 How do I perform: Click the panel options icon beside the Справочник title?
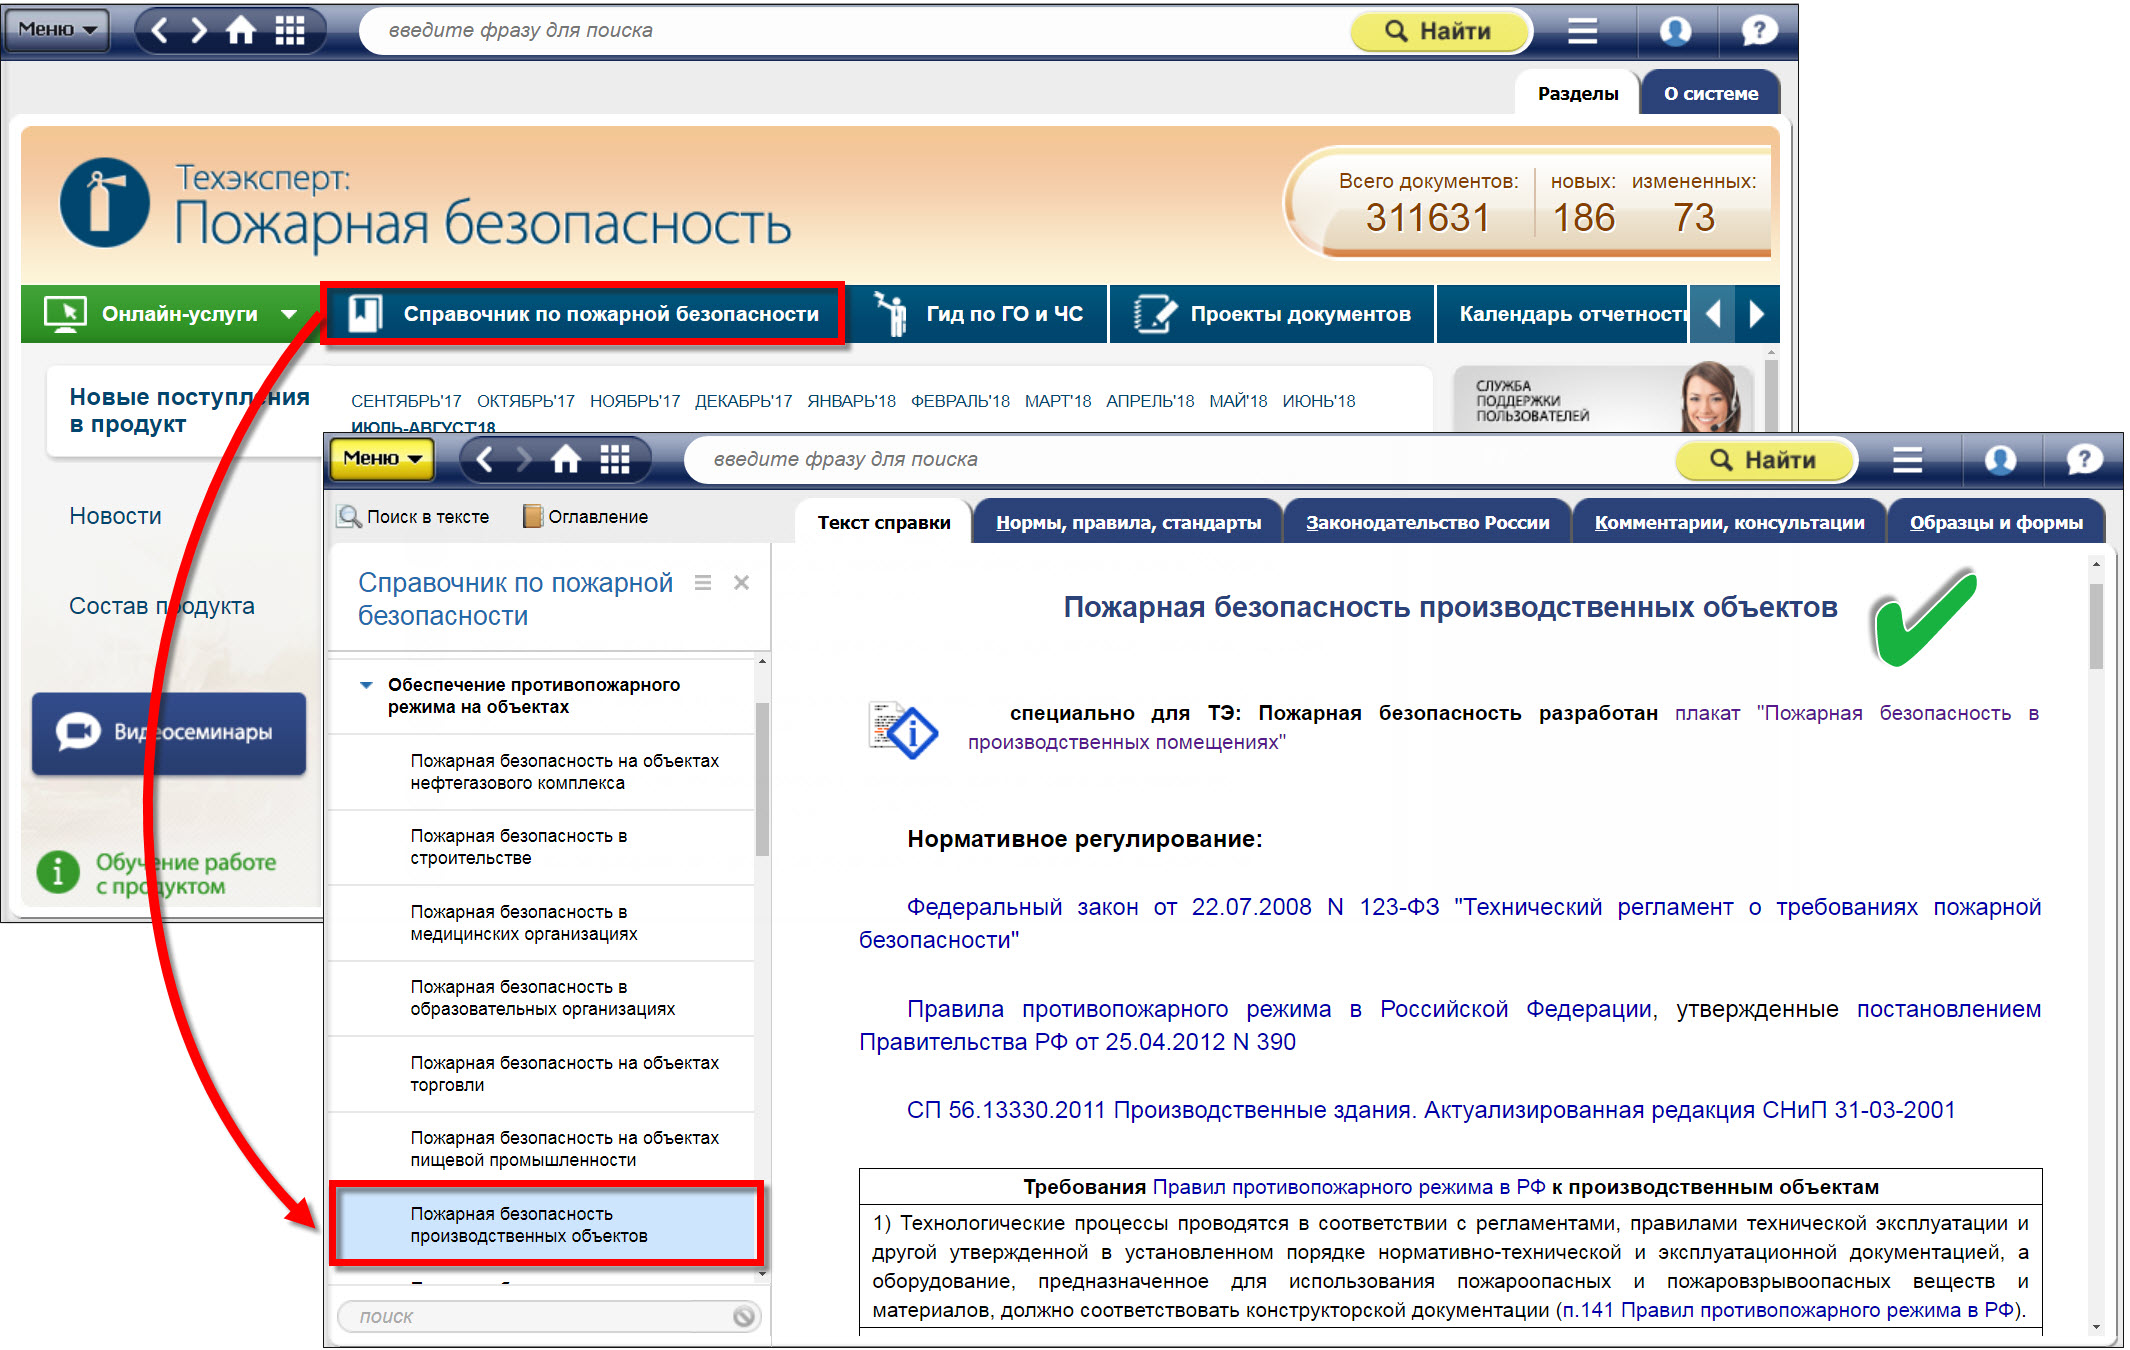coord(703,583)
